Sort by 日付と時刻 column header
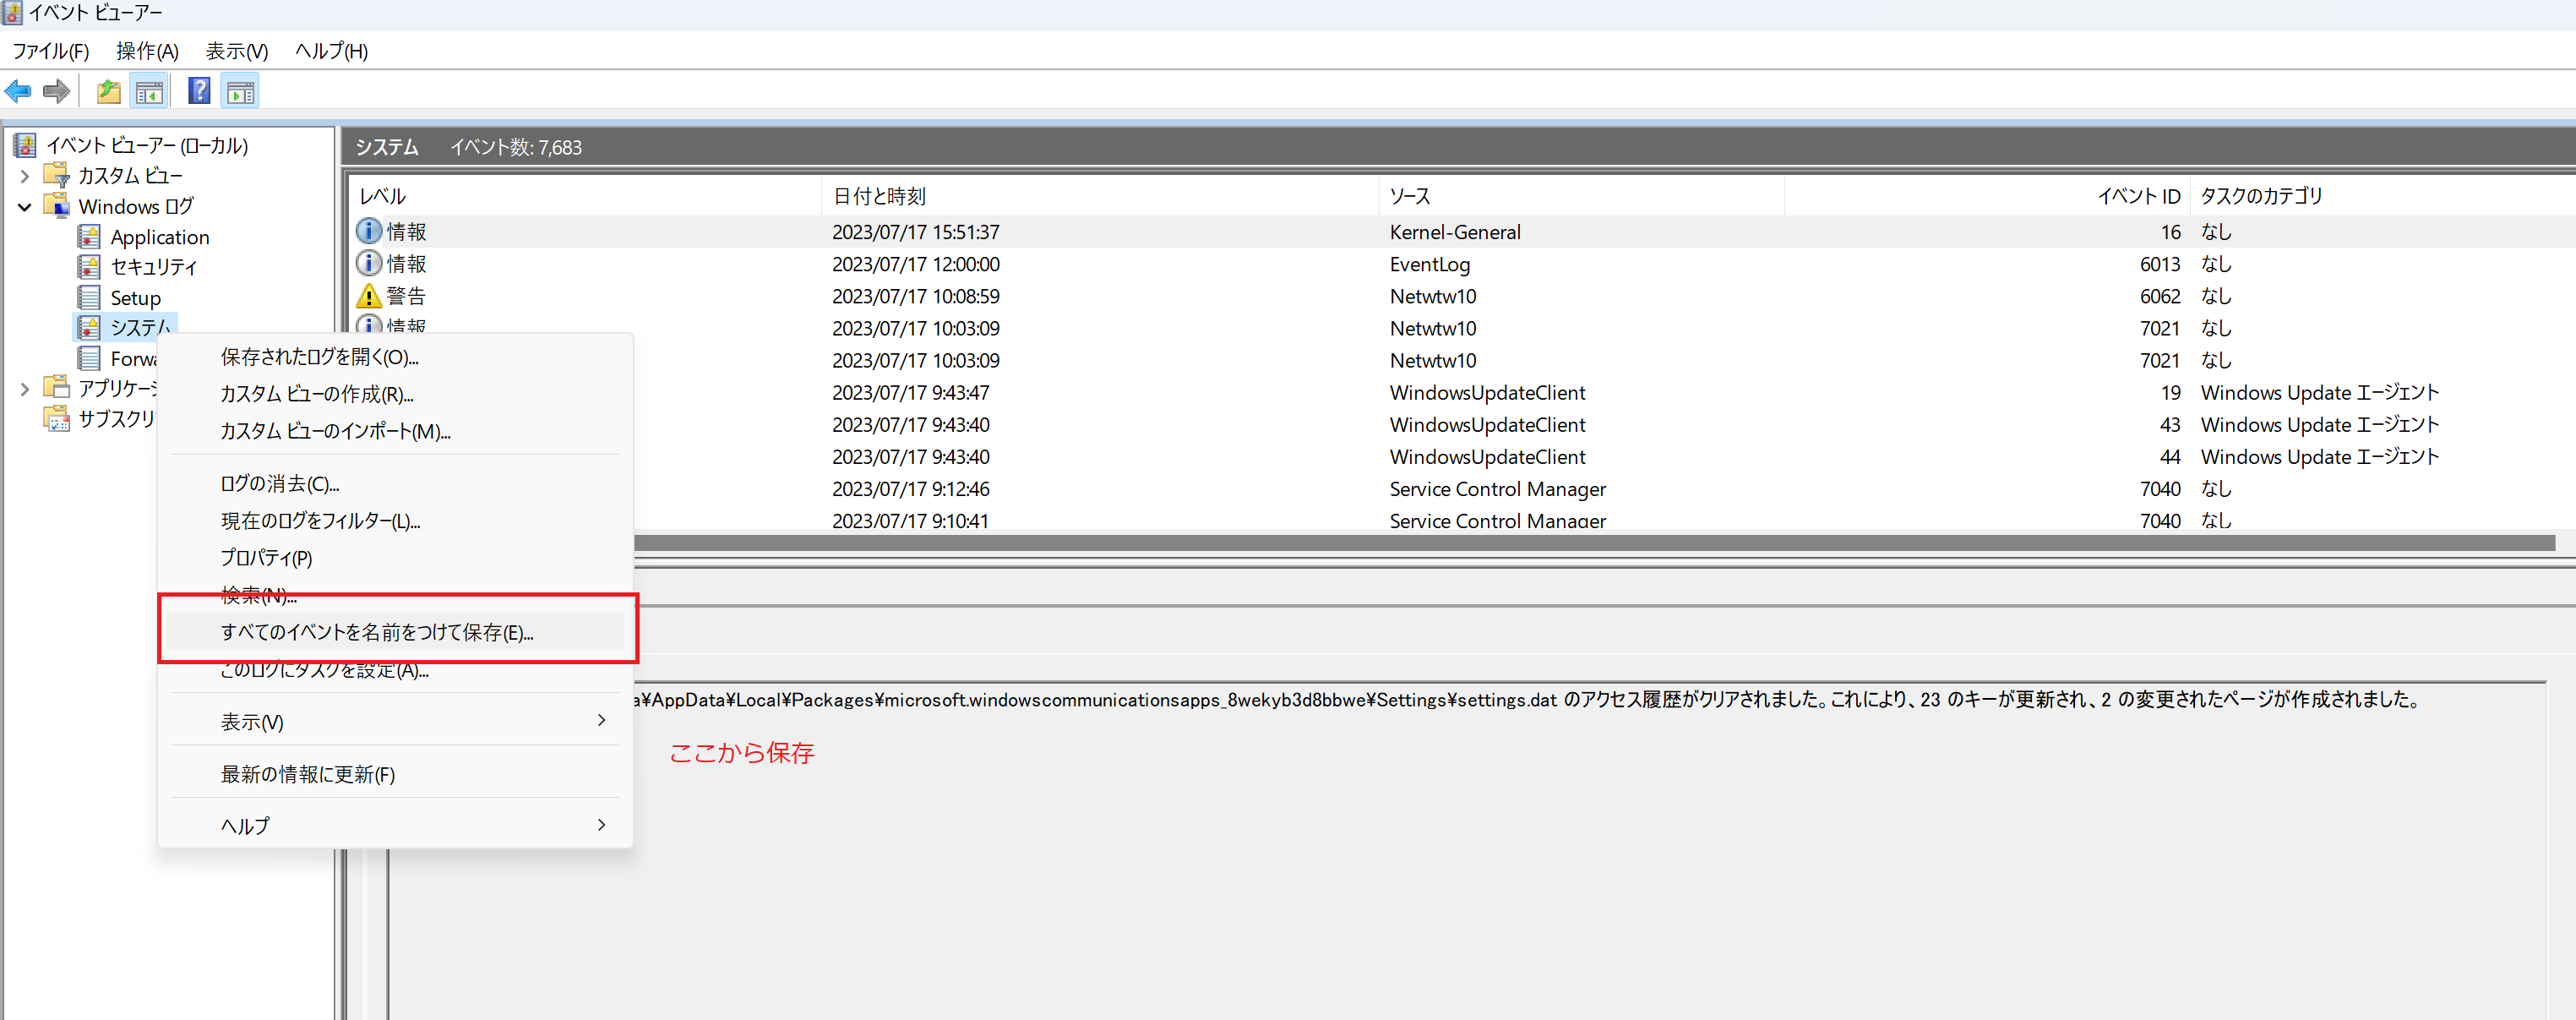The height and width of the screenshot is (1020, 2576). [x=1100, y=196]
